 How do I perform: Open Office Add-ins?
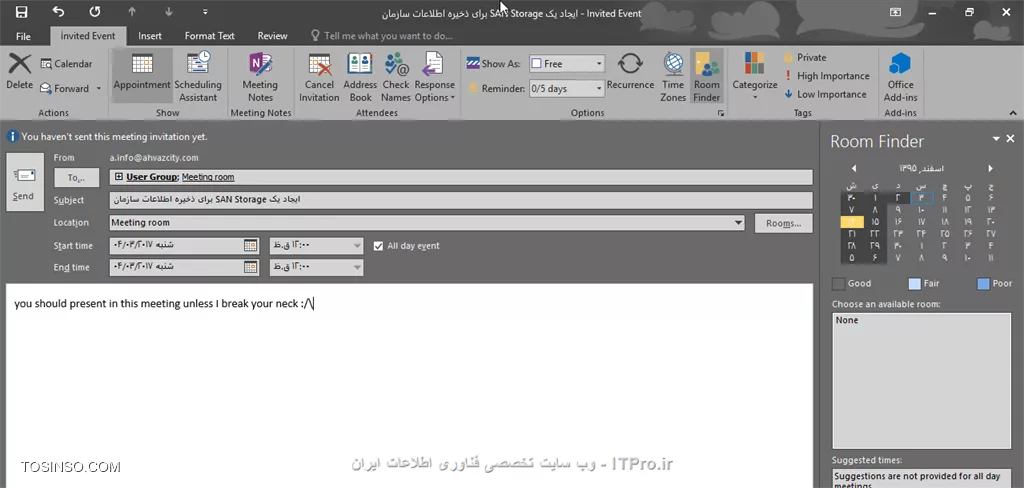pyautogui.click(x=901, y=76)
